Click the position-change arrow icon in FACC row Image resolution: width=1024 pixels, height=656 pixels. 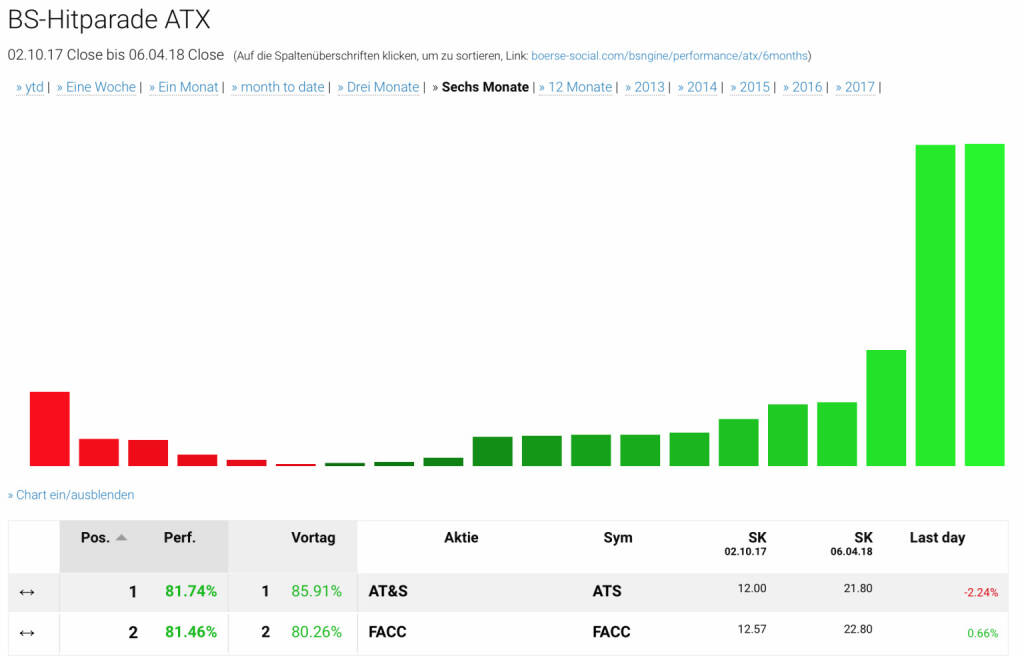[27, 632]
